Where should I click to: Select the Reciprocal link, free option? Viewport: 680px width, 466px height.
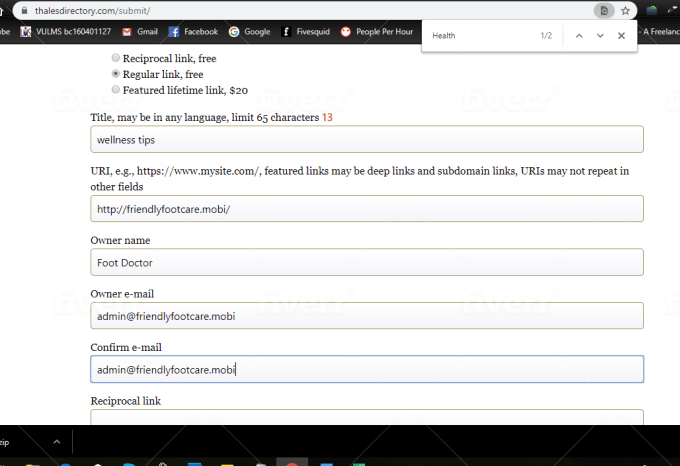coord(116,58)
